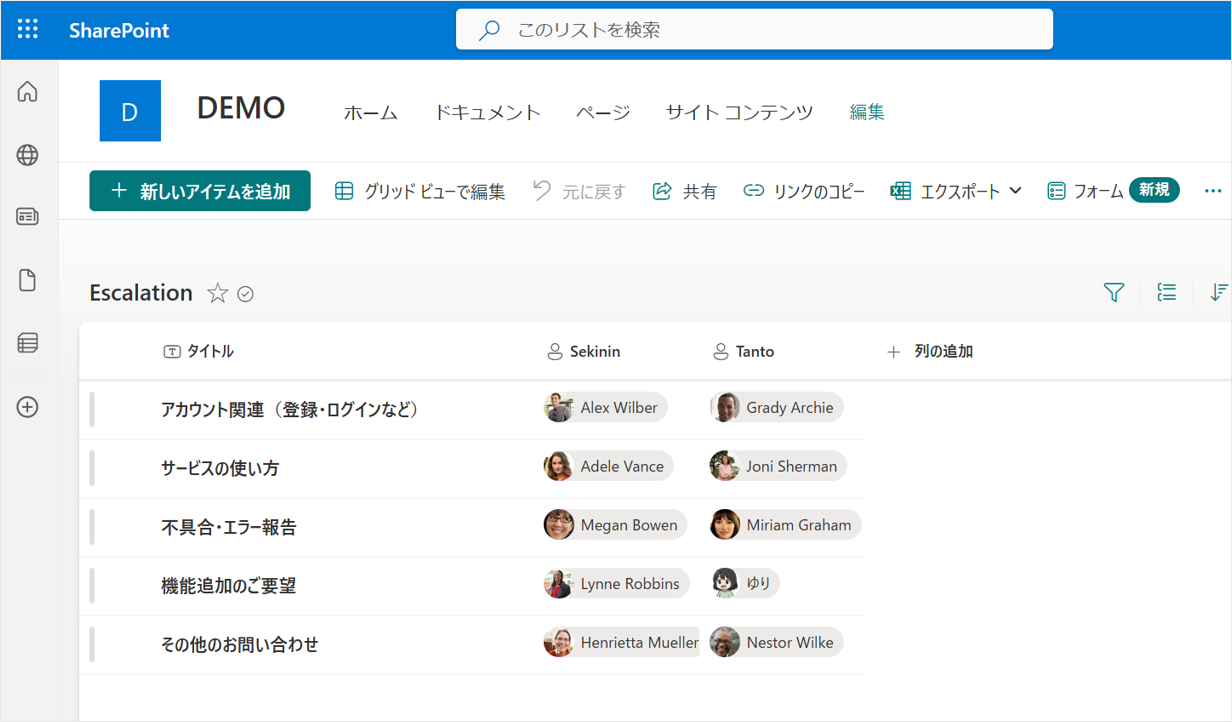Click the Home icon in left sidebar
1232x722 pixels.
[x=28, y=92]
